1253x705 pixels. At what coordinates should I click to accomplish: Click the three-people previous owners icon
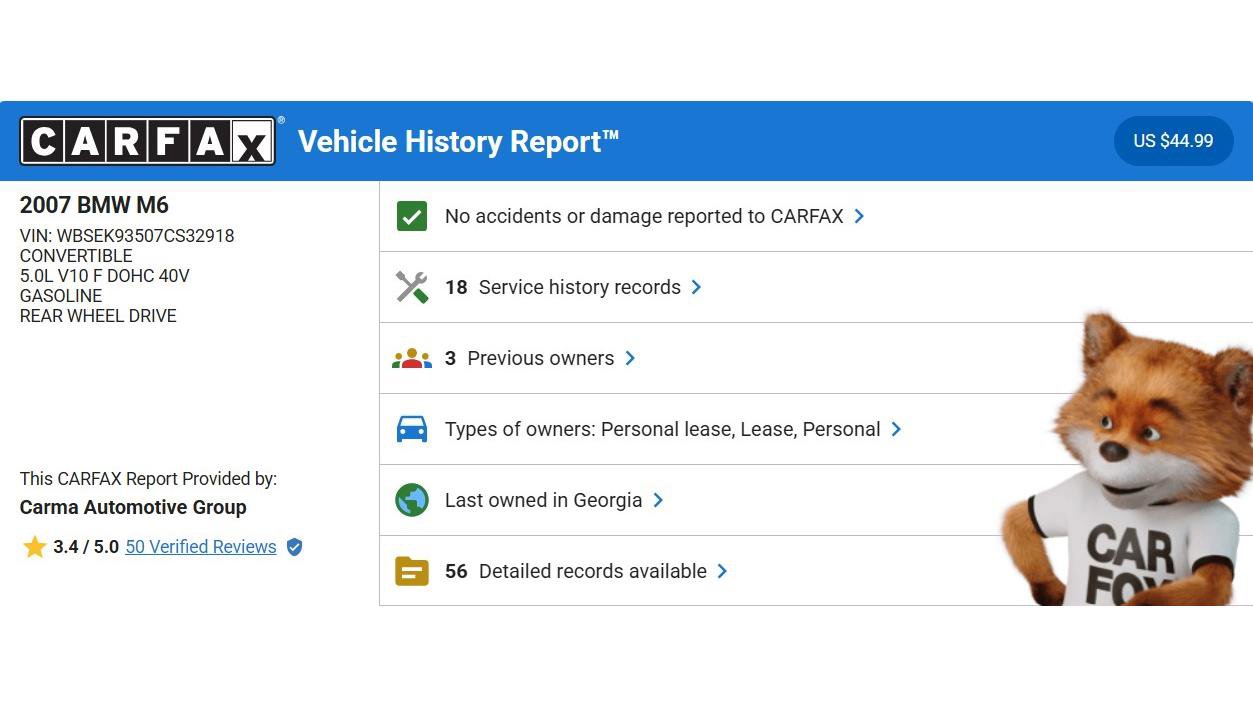tap(412, 358)
